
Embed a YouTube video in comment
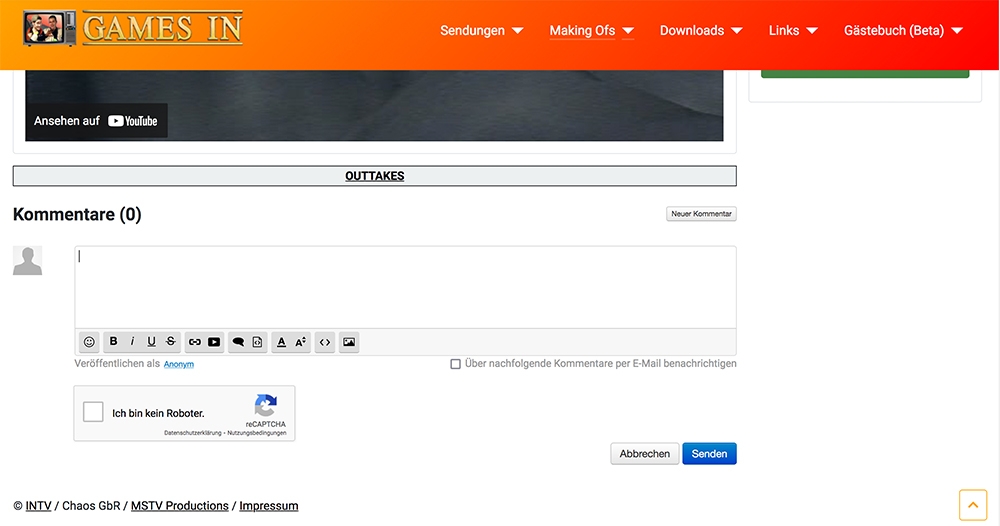[214, 342]
